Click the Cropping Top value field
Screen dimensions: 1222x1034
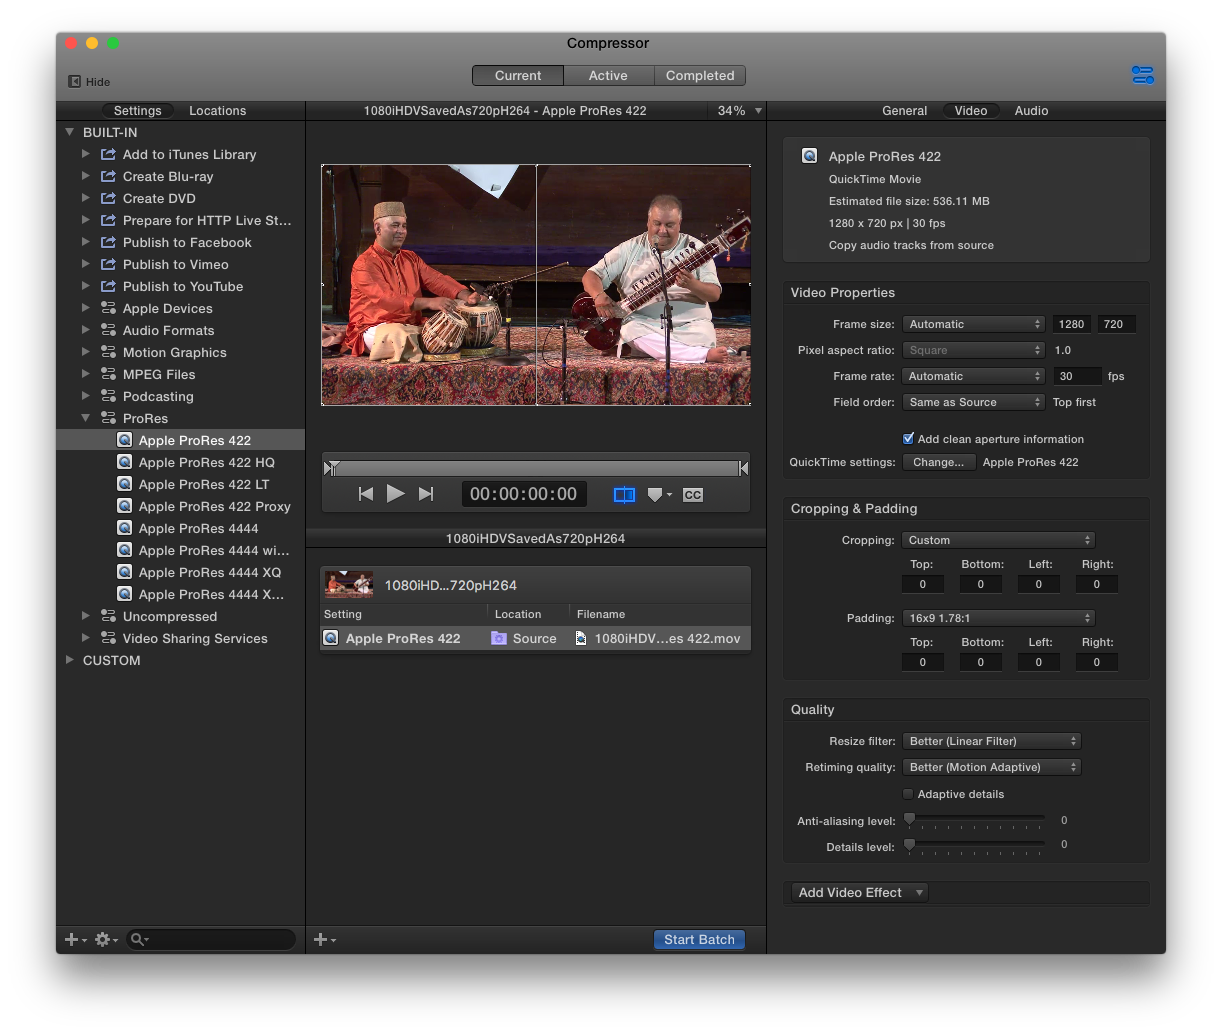(923, 584)
